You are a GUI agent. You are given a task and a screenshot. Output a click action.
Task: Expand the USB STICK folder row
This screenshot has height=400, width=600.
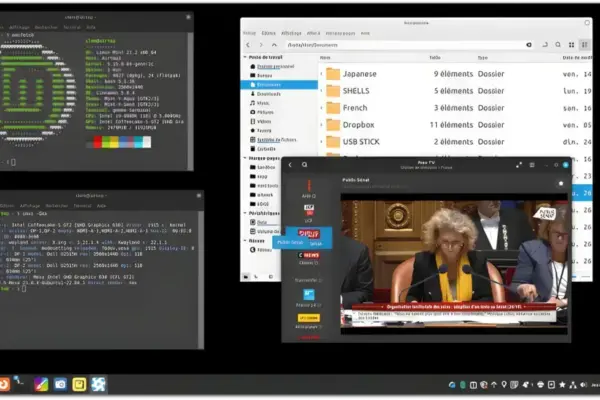(321, 142)
